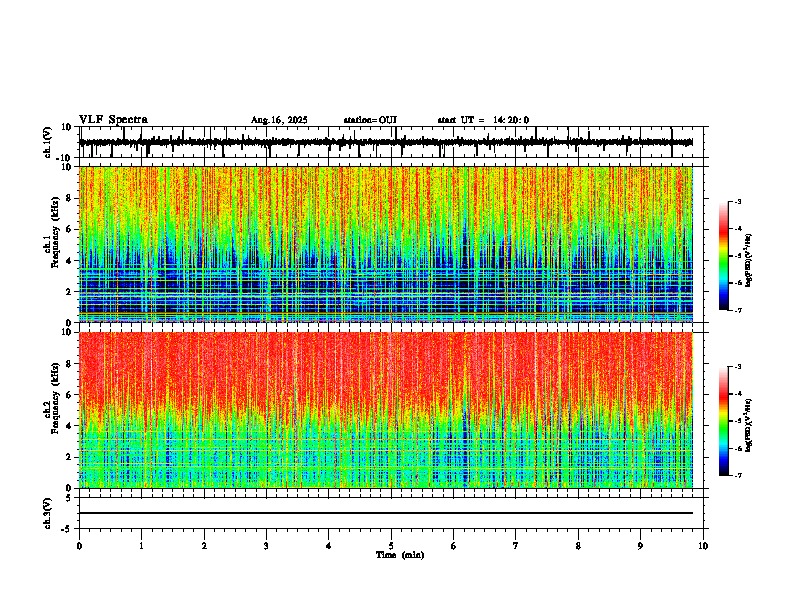Click the '5' tick on ch.3(V) axis
The image size is (792, 612).
click(x=69, y=498)
